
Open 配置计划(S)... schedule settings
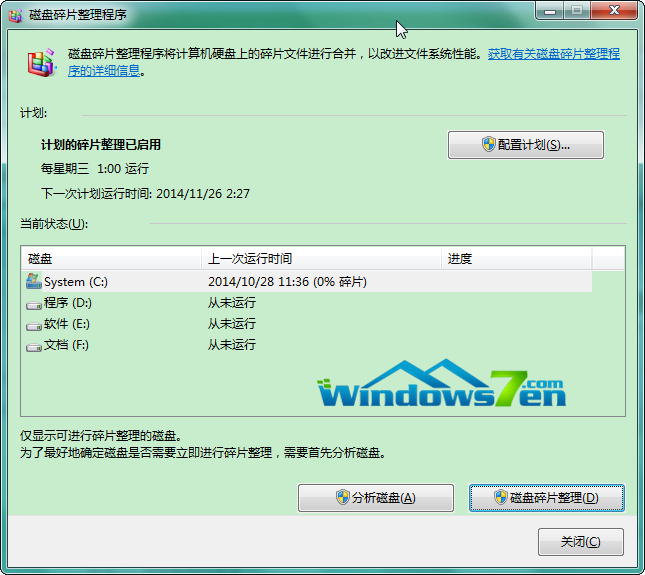pos(526,145)
